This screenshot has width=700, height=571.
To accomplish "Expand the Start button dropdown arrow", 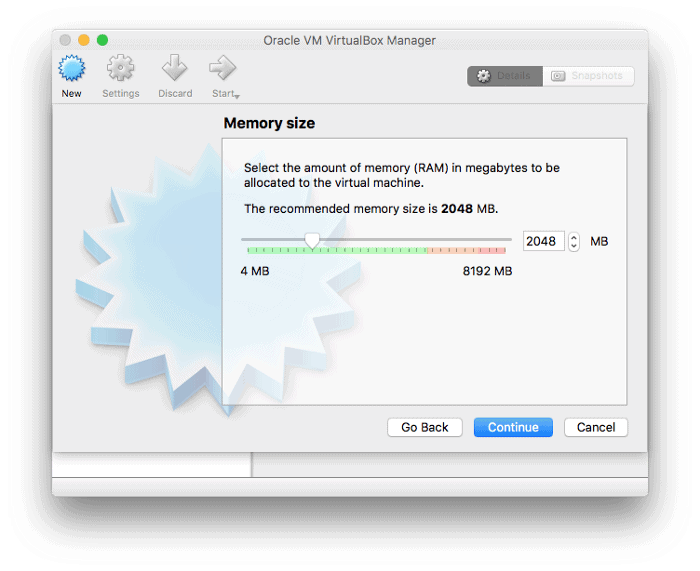I will point(236,96).
